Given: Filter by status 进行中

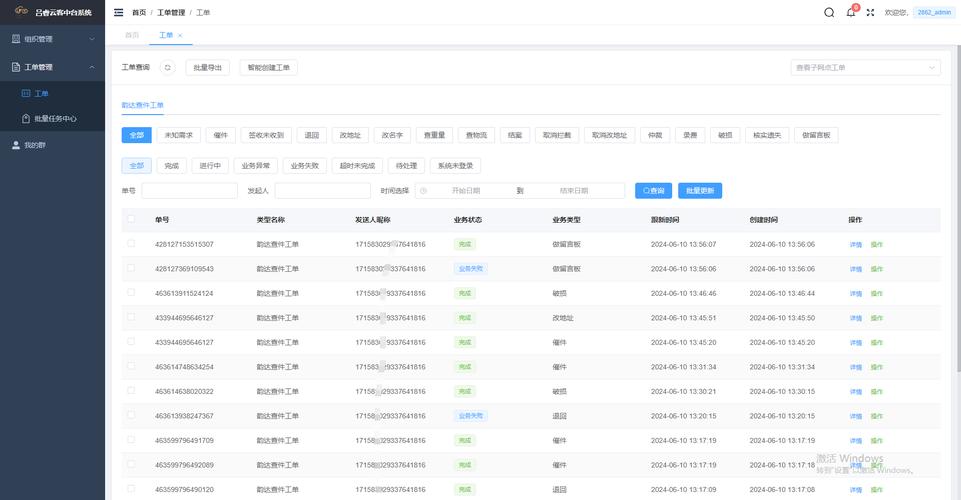Looking at the screenshot, I should point(210,165).
